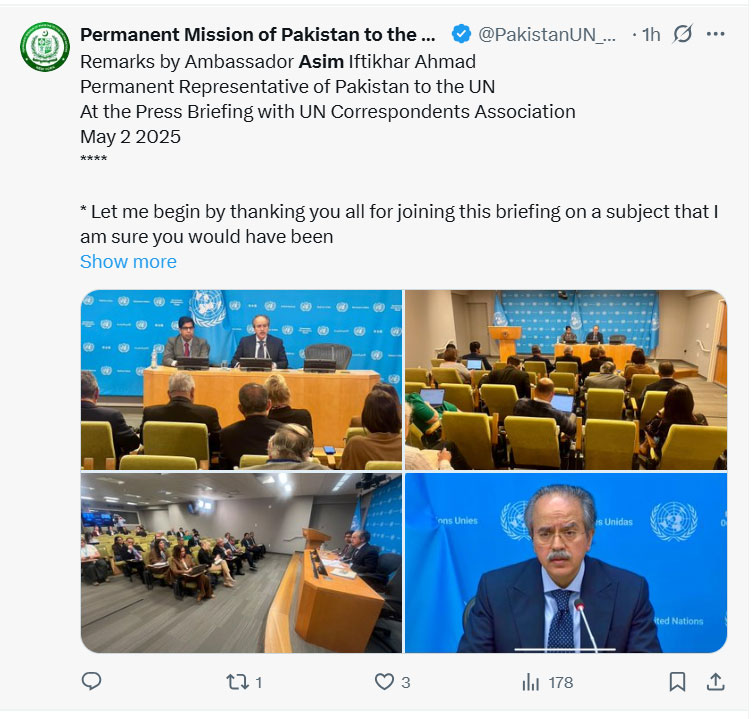Click the blue verified badge
Viewport: 755px width, 719px height.
click(461, 34)
